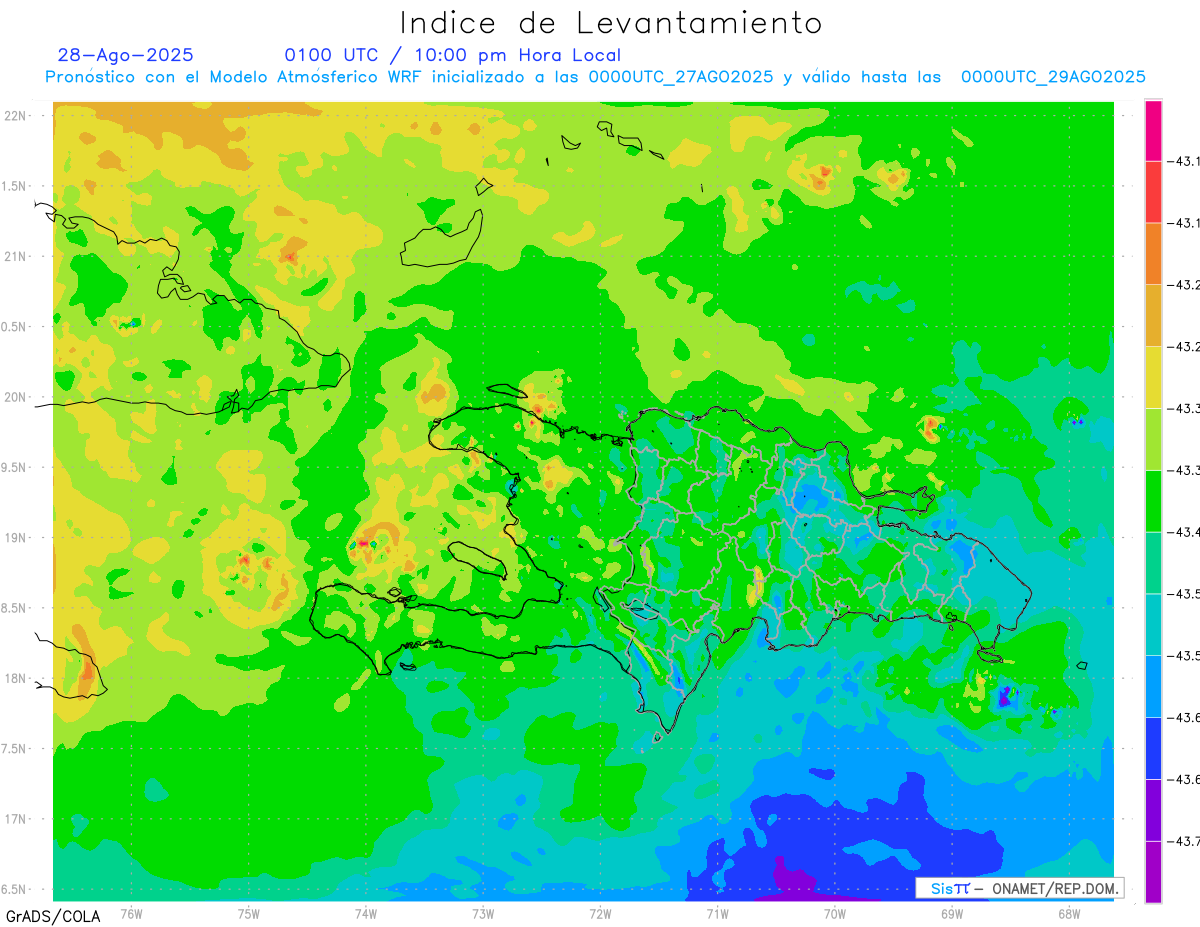The width and height of the screenshot is (1200, 927).
Task: Click the '76W' longitude label
Action: (131, 914)
